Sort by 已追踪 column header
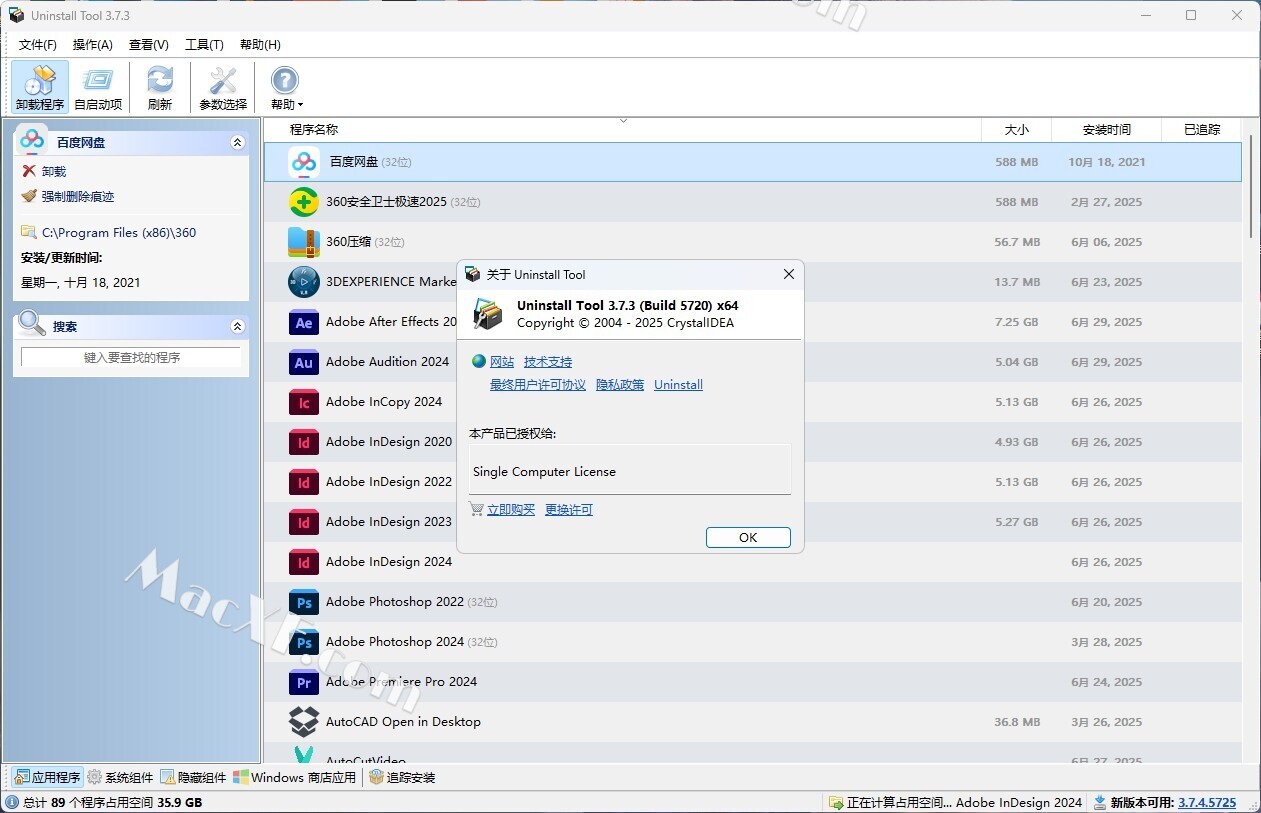The width and height of the screenshot is (1261, 813). click(x=1201, y=129)
